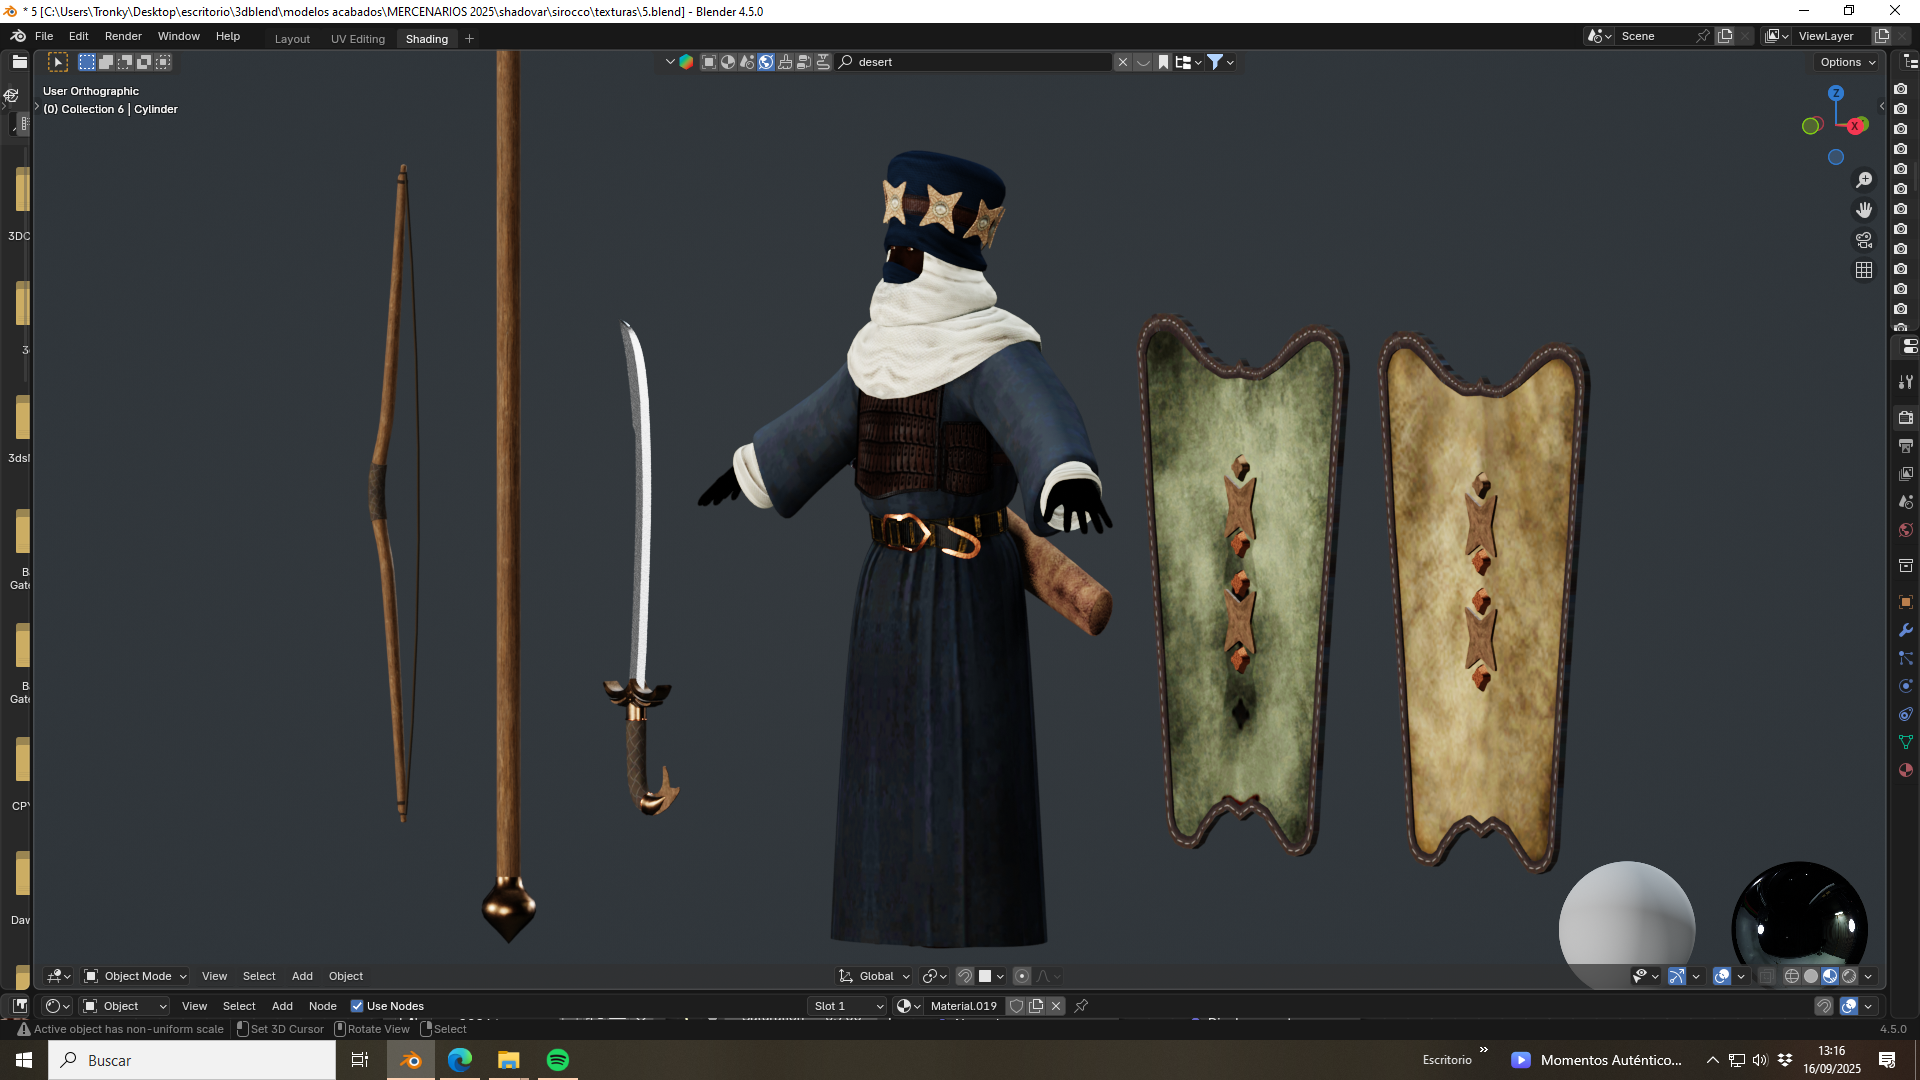Click the X axis on navigation gizmo

[1856, 126]
